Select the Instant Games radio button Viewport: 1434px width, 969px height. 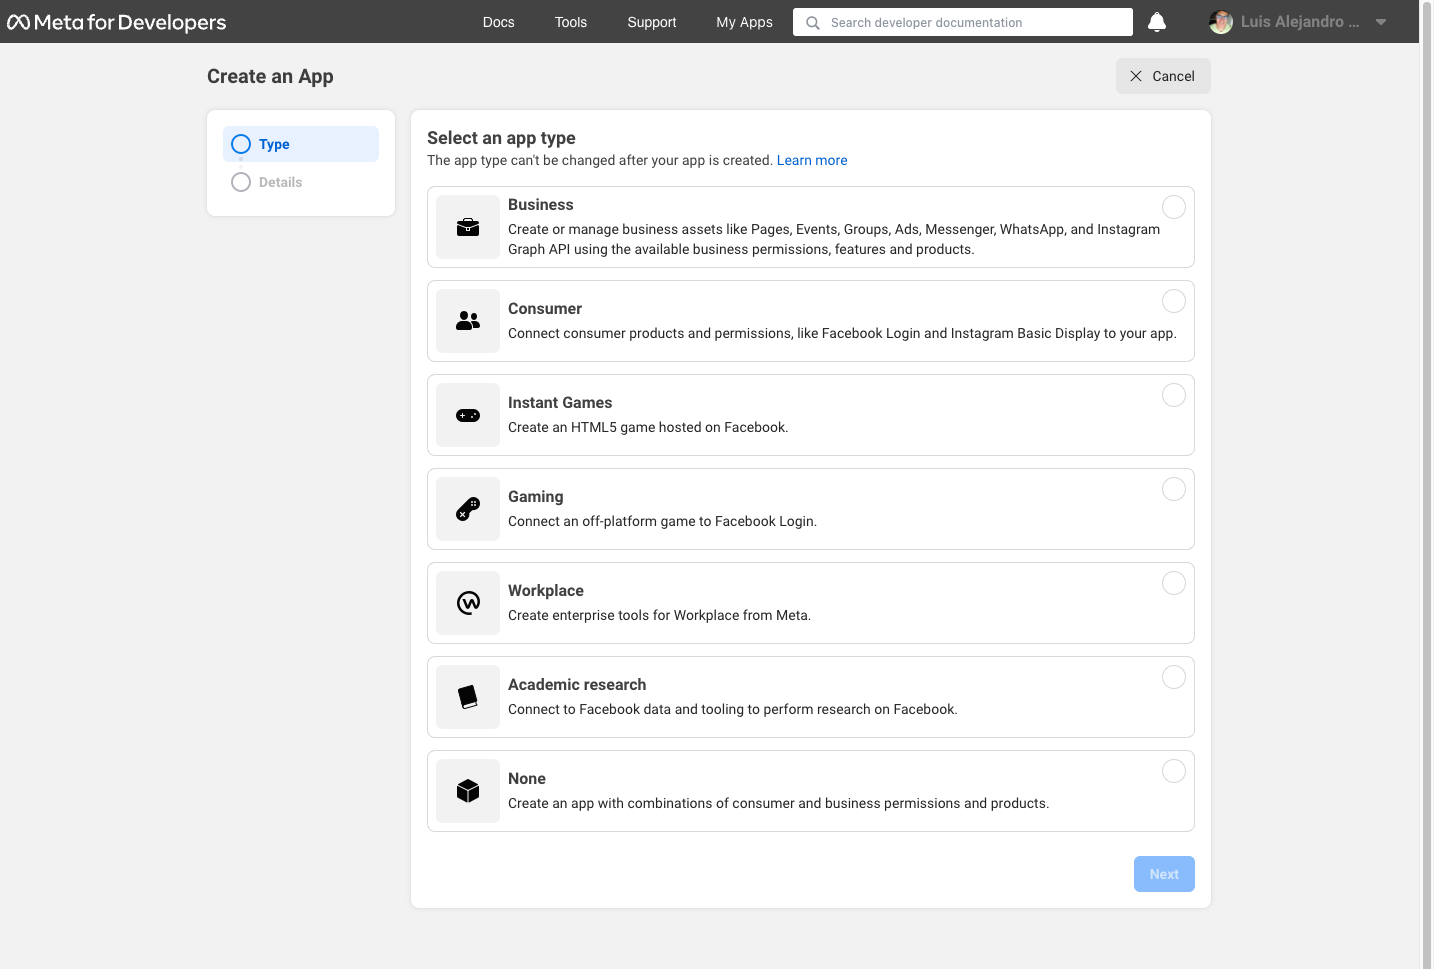point(1174,395)
